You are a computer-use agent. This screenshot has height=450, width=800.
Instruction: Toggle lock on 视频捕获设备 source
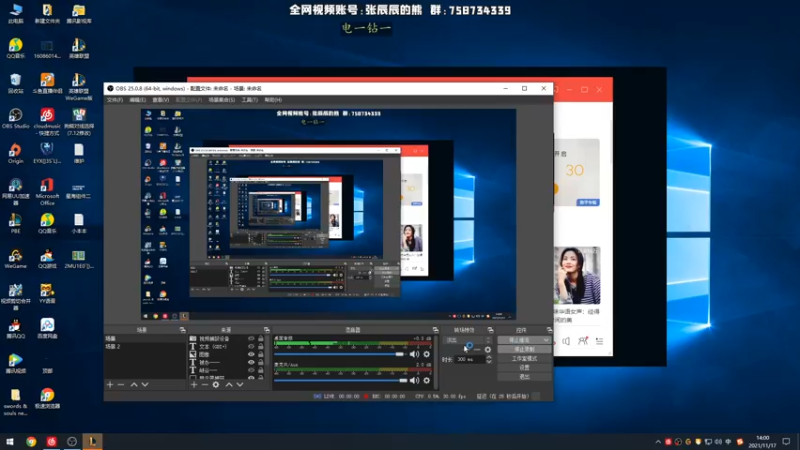[x=261, y=338]
